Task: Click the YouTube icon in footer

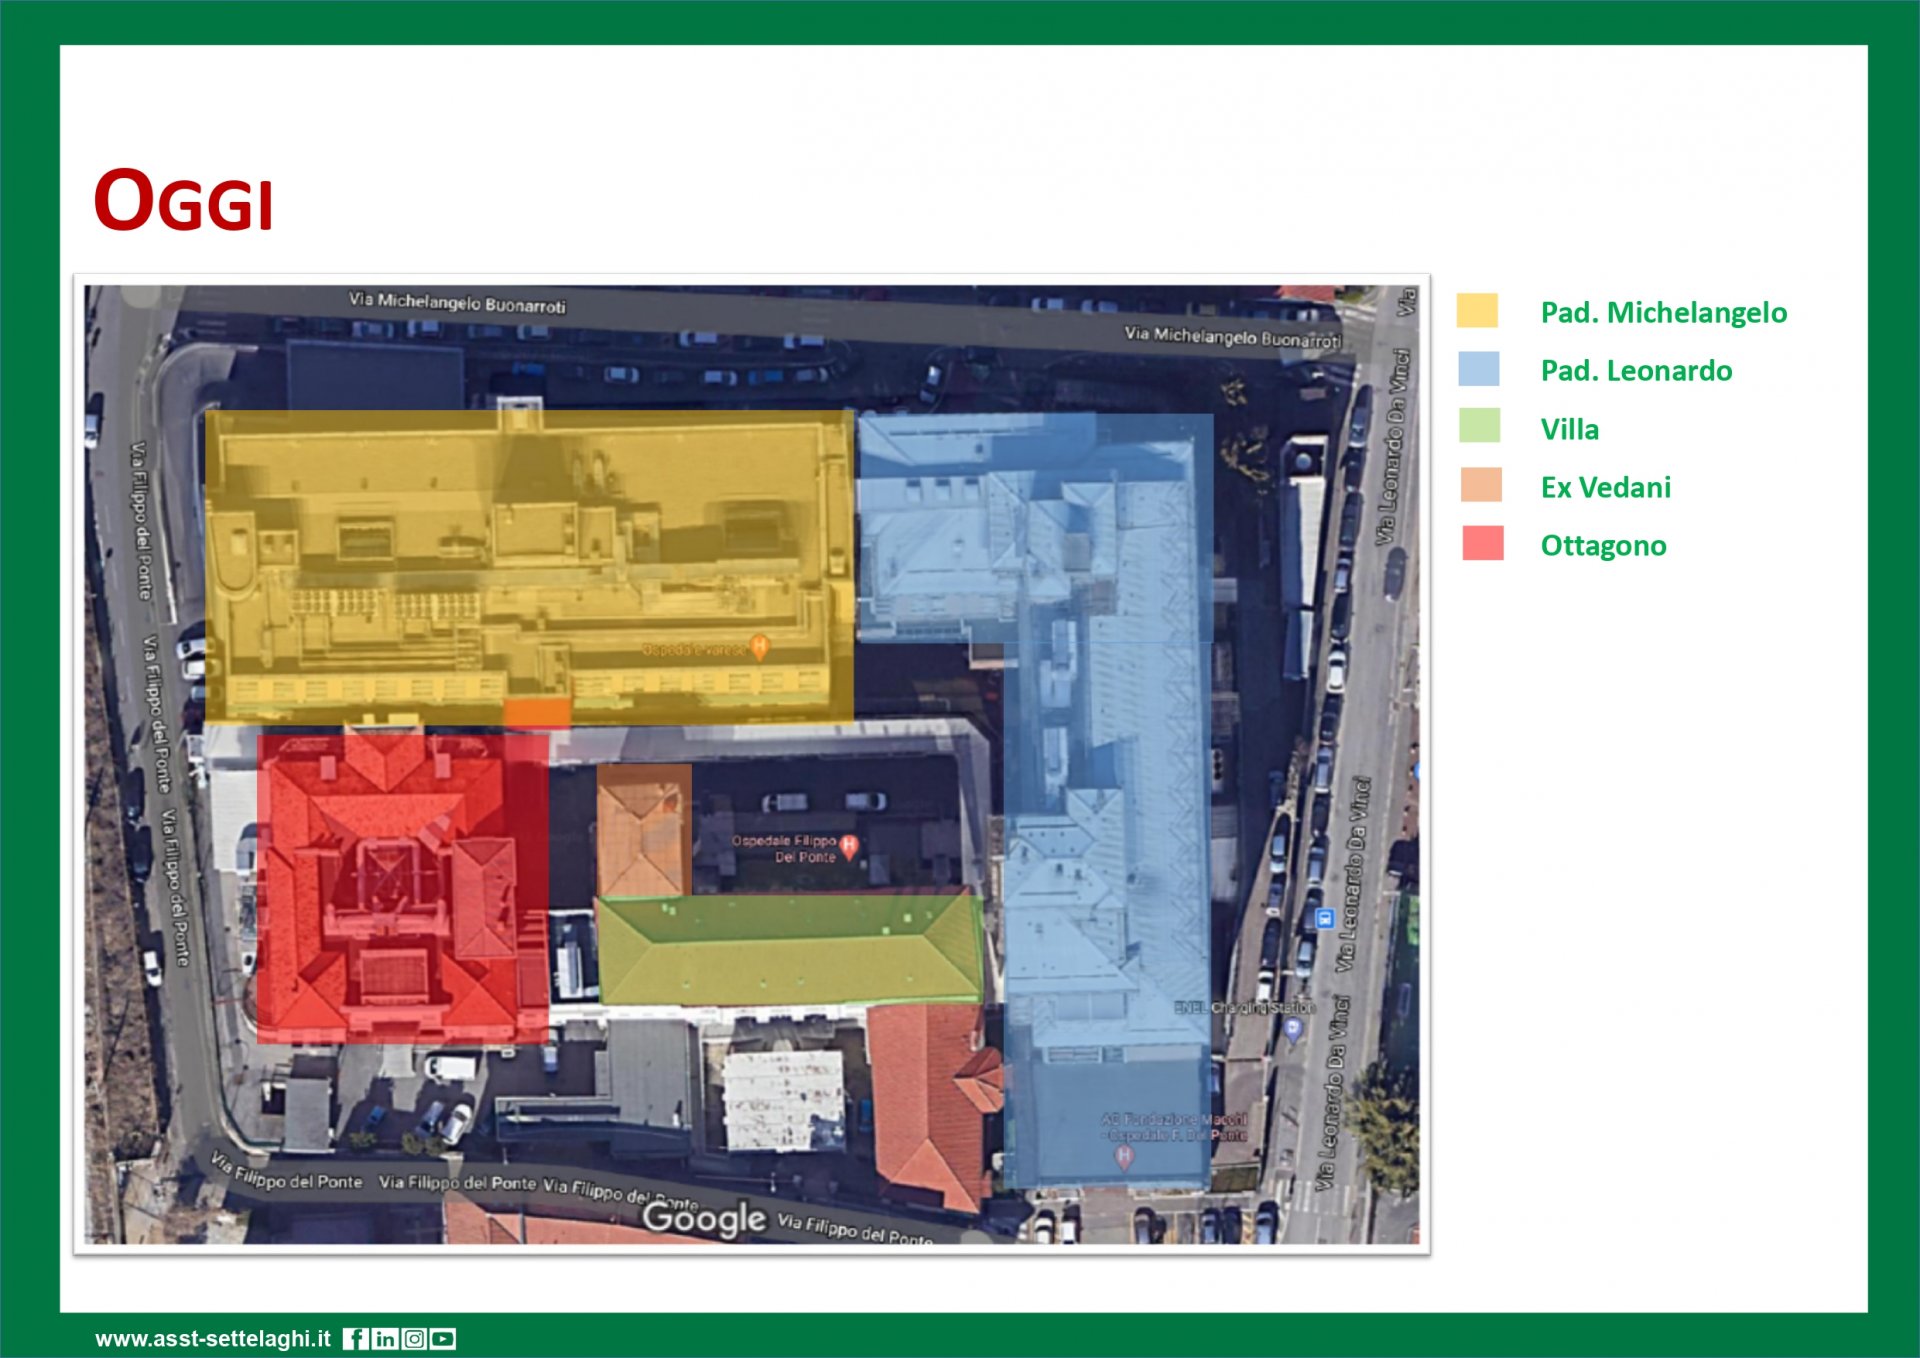Action: pyautogui.click(x=443, y=1339)
